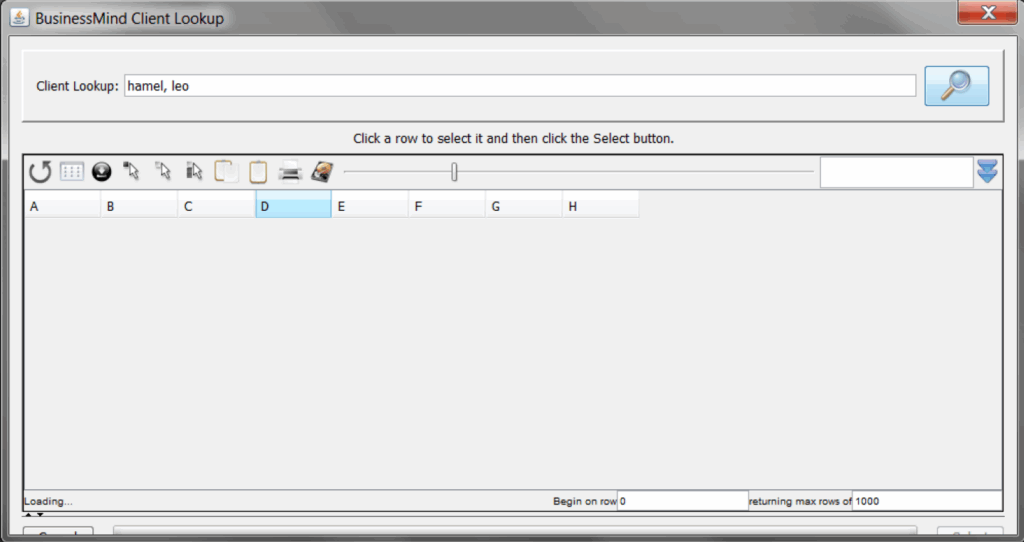Screen dimensions: 1024x542
Task: Click the returning max rows field
Action: click(927, 501)
